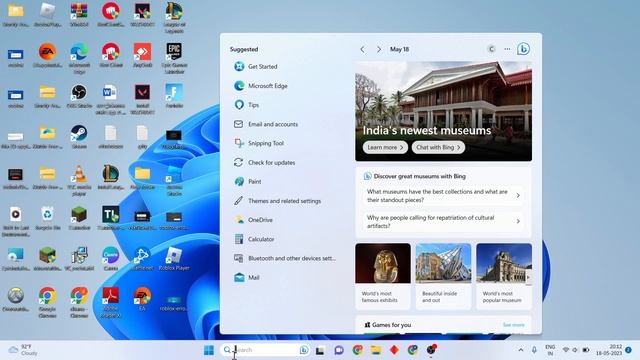The width and height of the screenshot is (640, 360).
Task: Select the Steam desktop shortcut
Action: pyautogui.click(x=79, y=137)
